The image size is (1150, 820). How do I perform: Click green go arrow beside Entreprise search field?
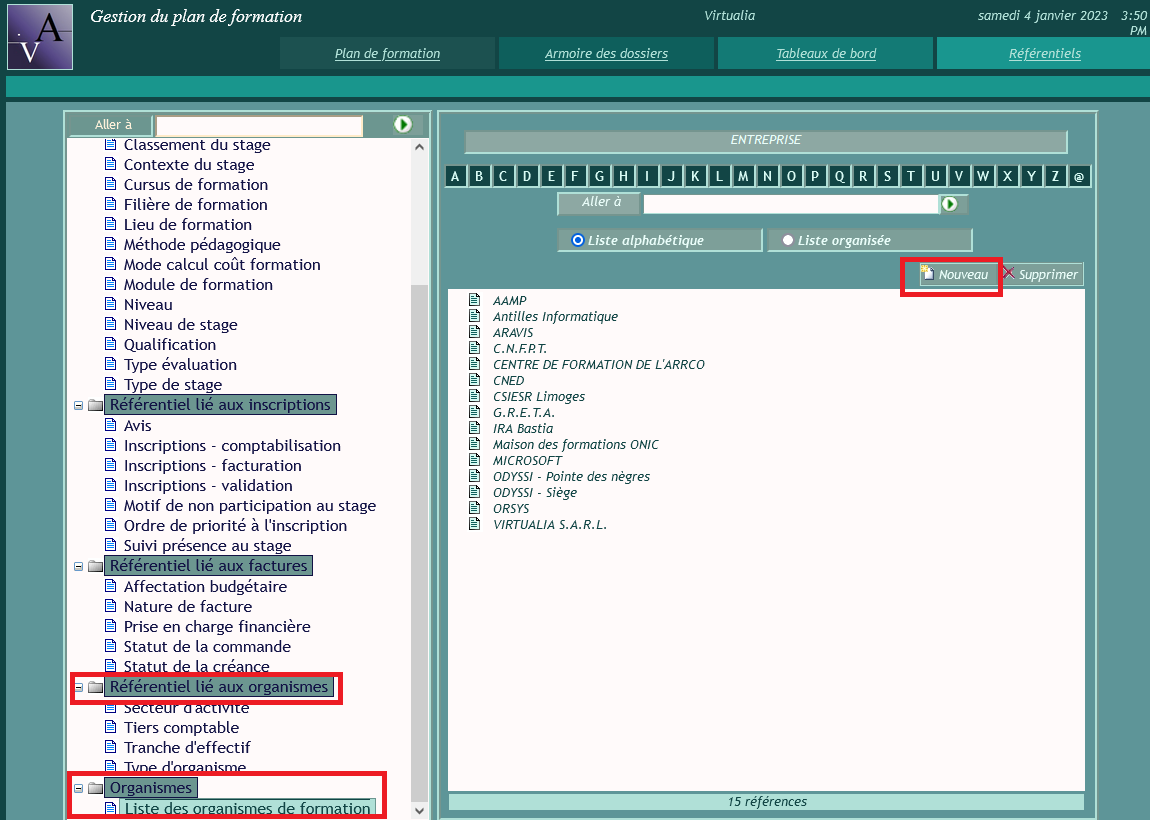coord(950,204)
